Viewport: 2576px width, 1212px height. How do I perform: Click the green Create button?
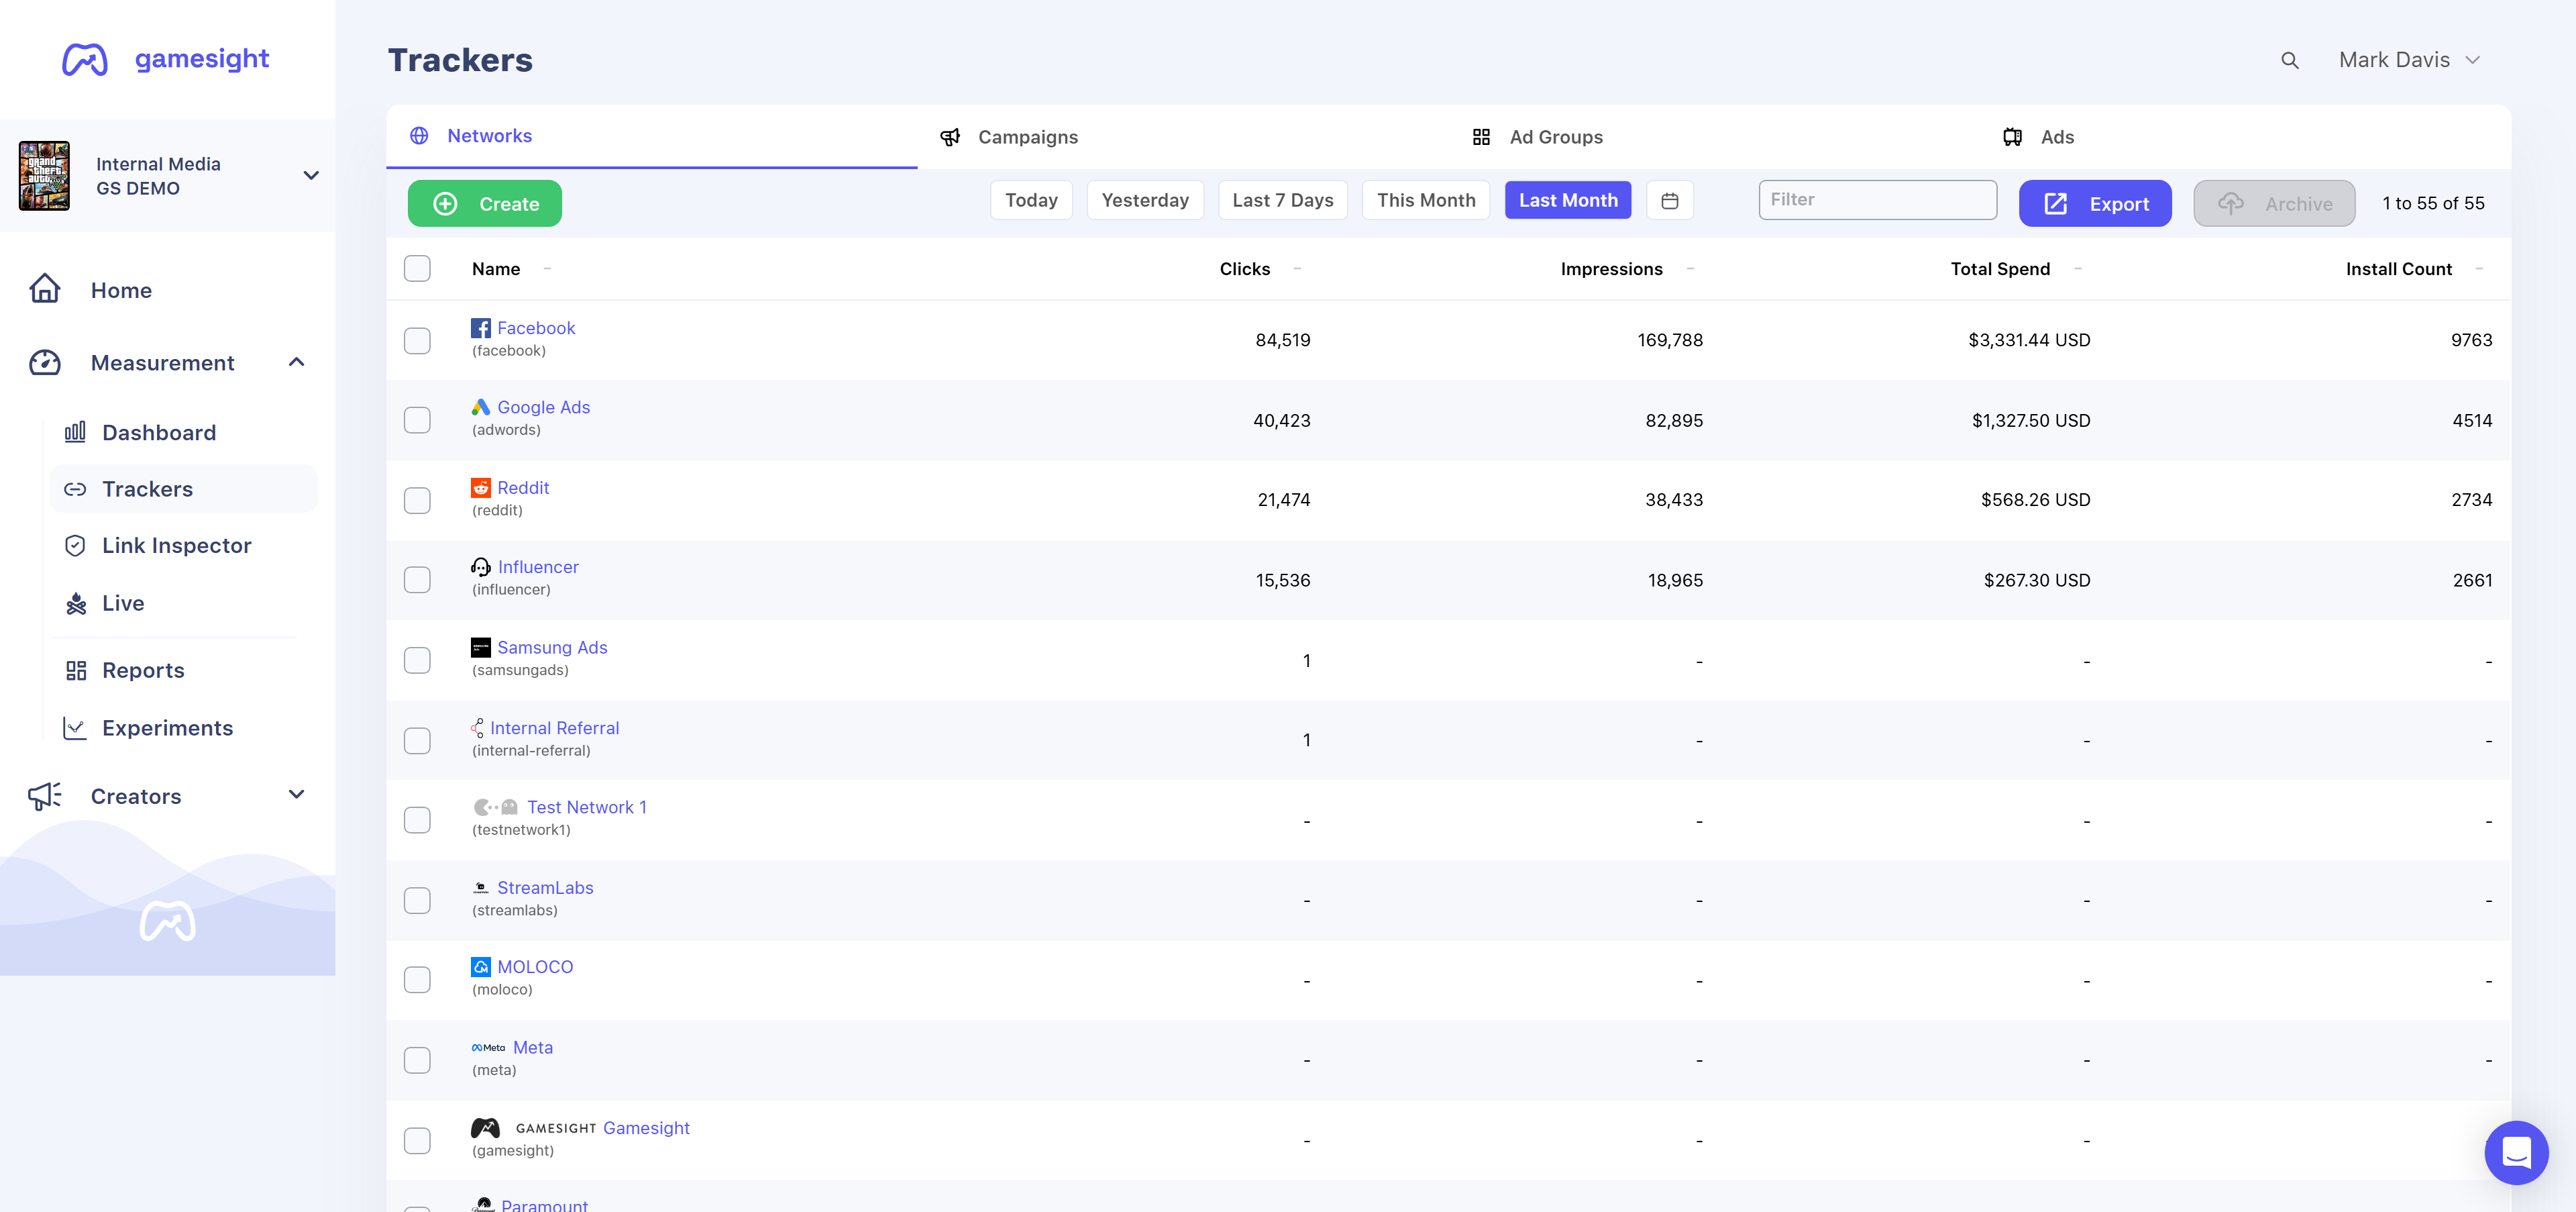coord(485,204)
